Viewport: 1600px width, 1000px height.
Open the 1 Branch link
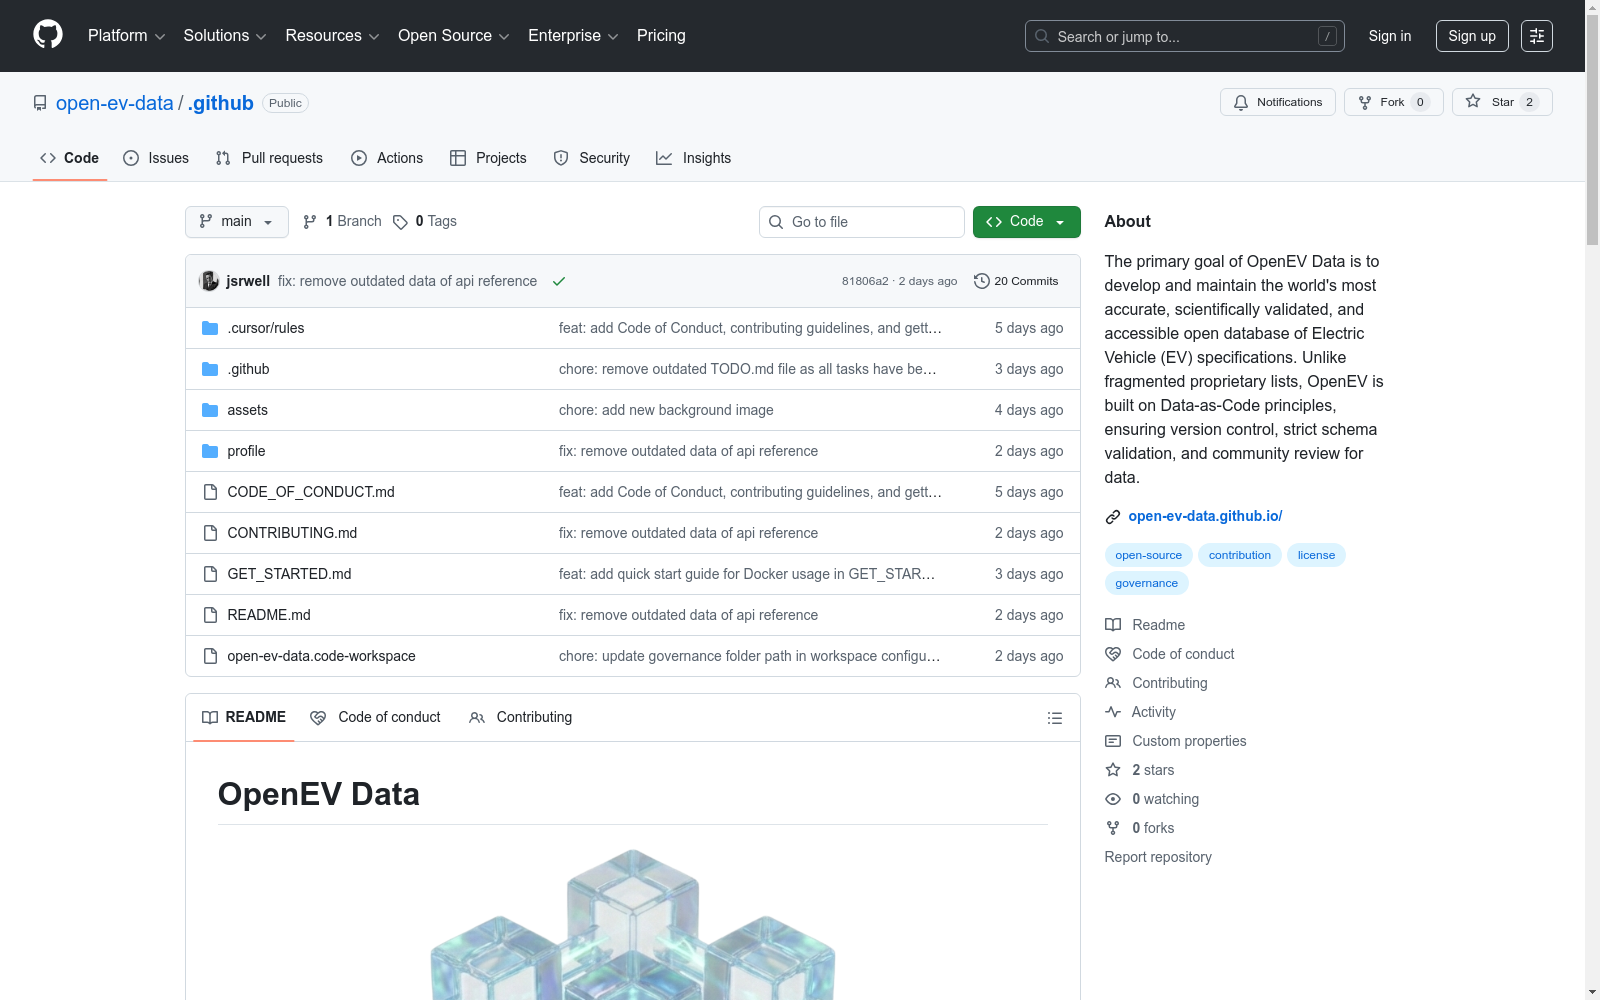342,221
